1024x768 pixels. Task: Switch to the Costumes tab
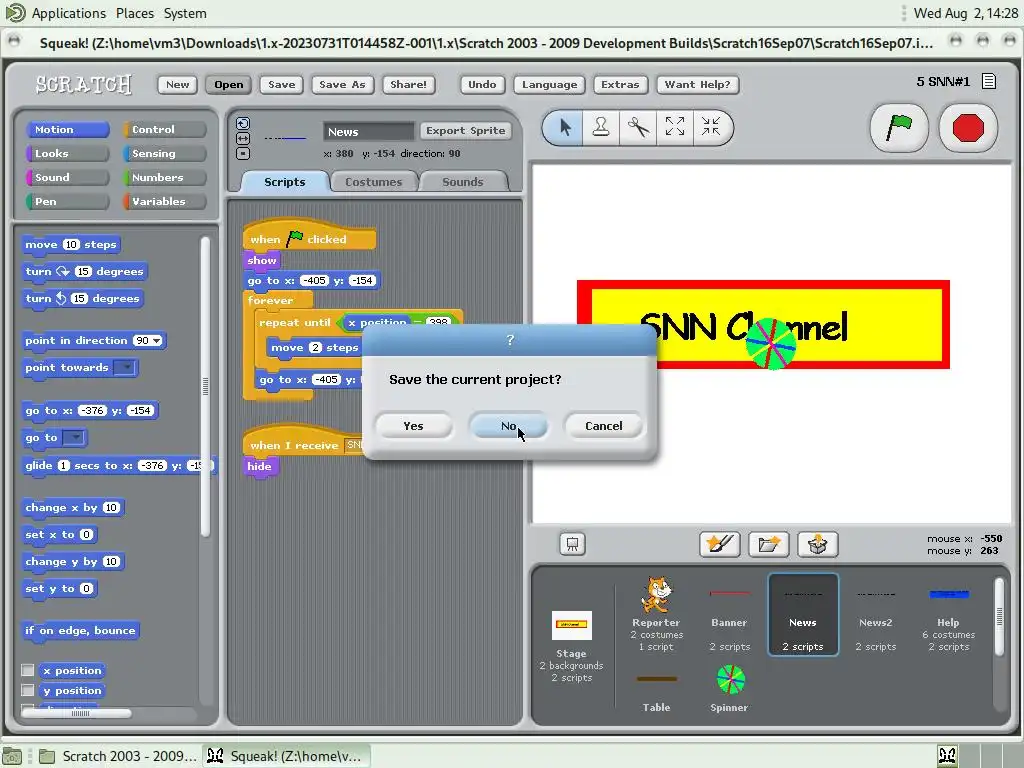click(x=374, y=182)
